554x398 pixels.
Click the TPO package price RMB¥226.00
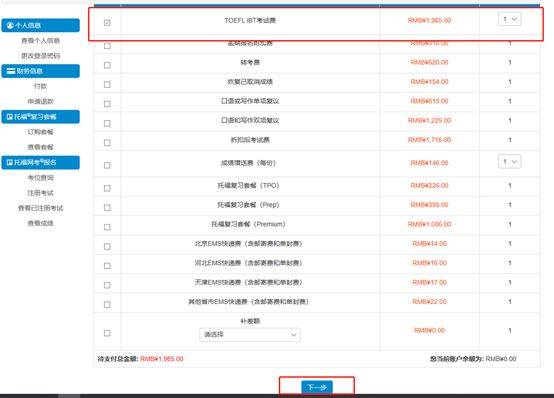[429, 186]
